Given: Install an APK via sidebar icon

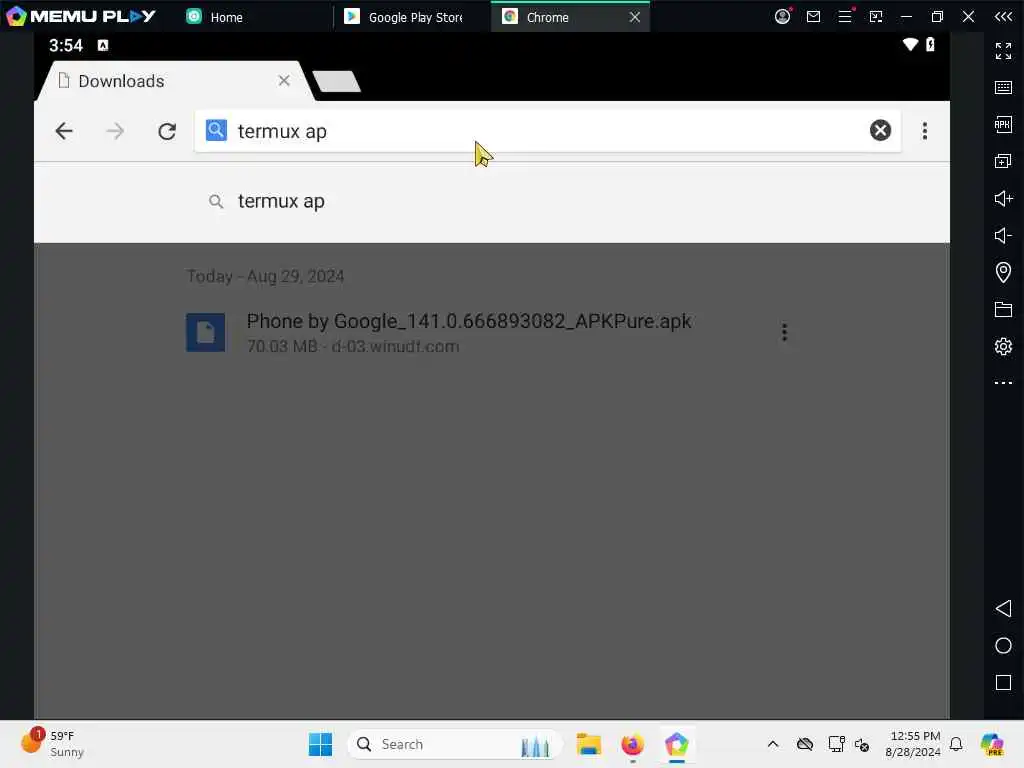Looking at the screenshot, I should 1004,124.
